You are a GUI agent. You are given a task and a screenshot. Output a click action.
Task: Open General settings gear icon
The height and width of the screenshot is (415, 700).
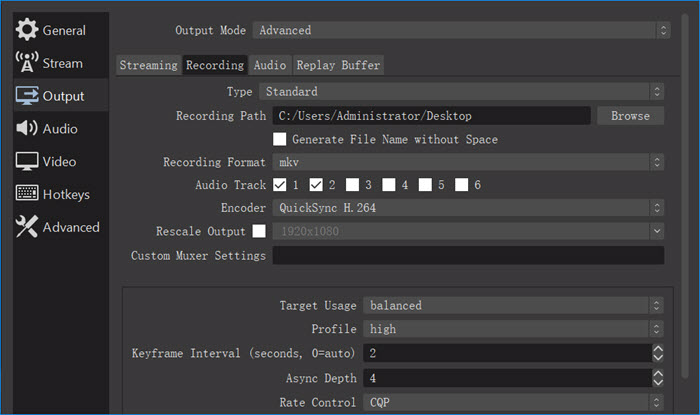pos(27,30)
